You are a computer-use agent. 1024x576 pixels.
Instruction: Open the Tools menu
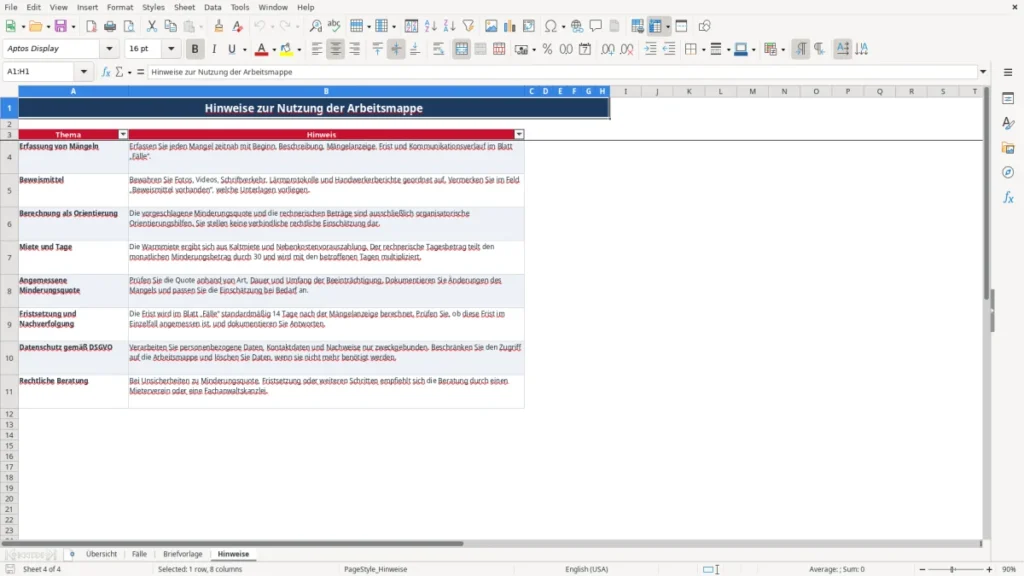240,7
